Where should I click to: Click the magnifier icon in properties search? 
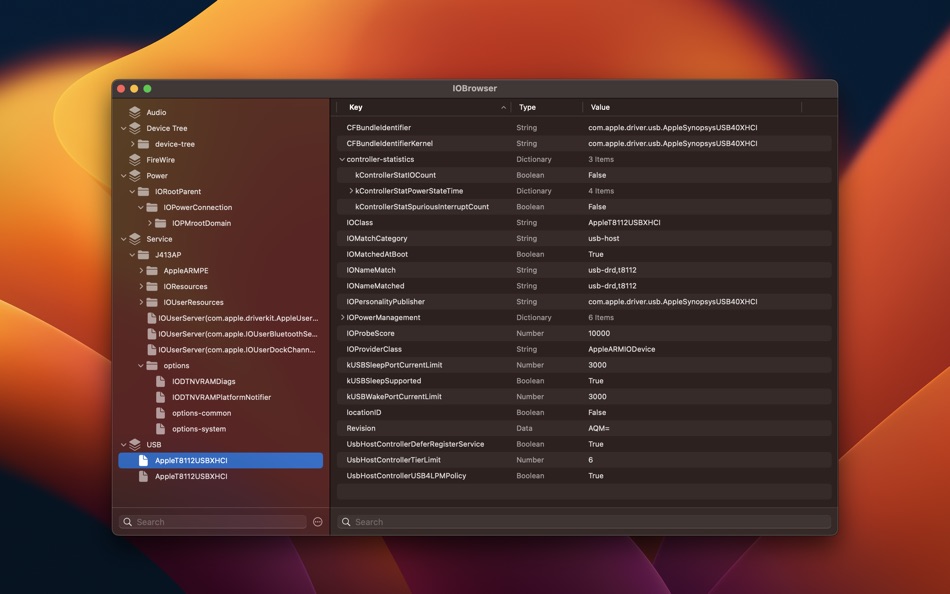coord(346,522)
